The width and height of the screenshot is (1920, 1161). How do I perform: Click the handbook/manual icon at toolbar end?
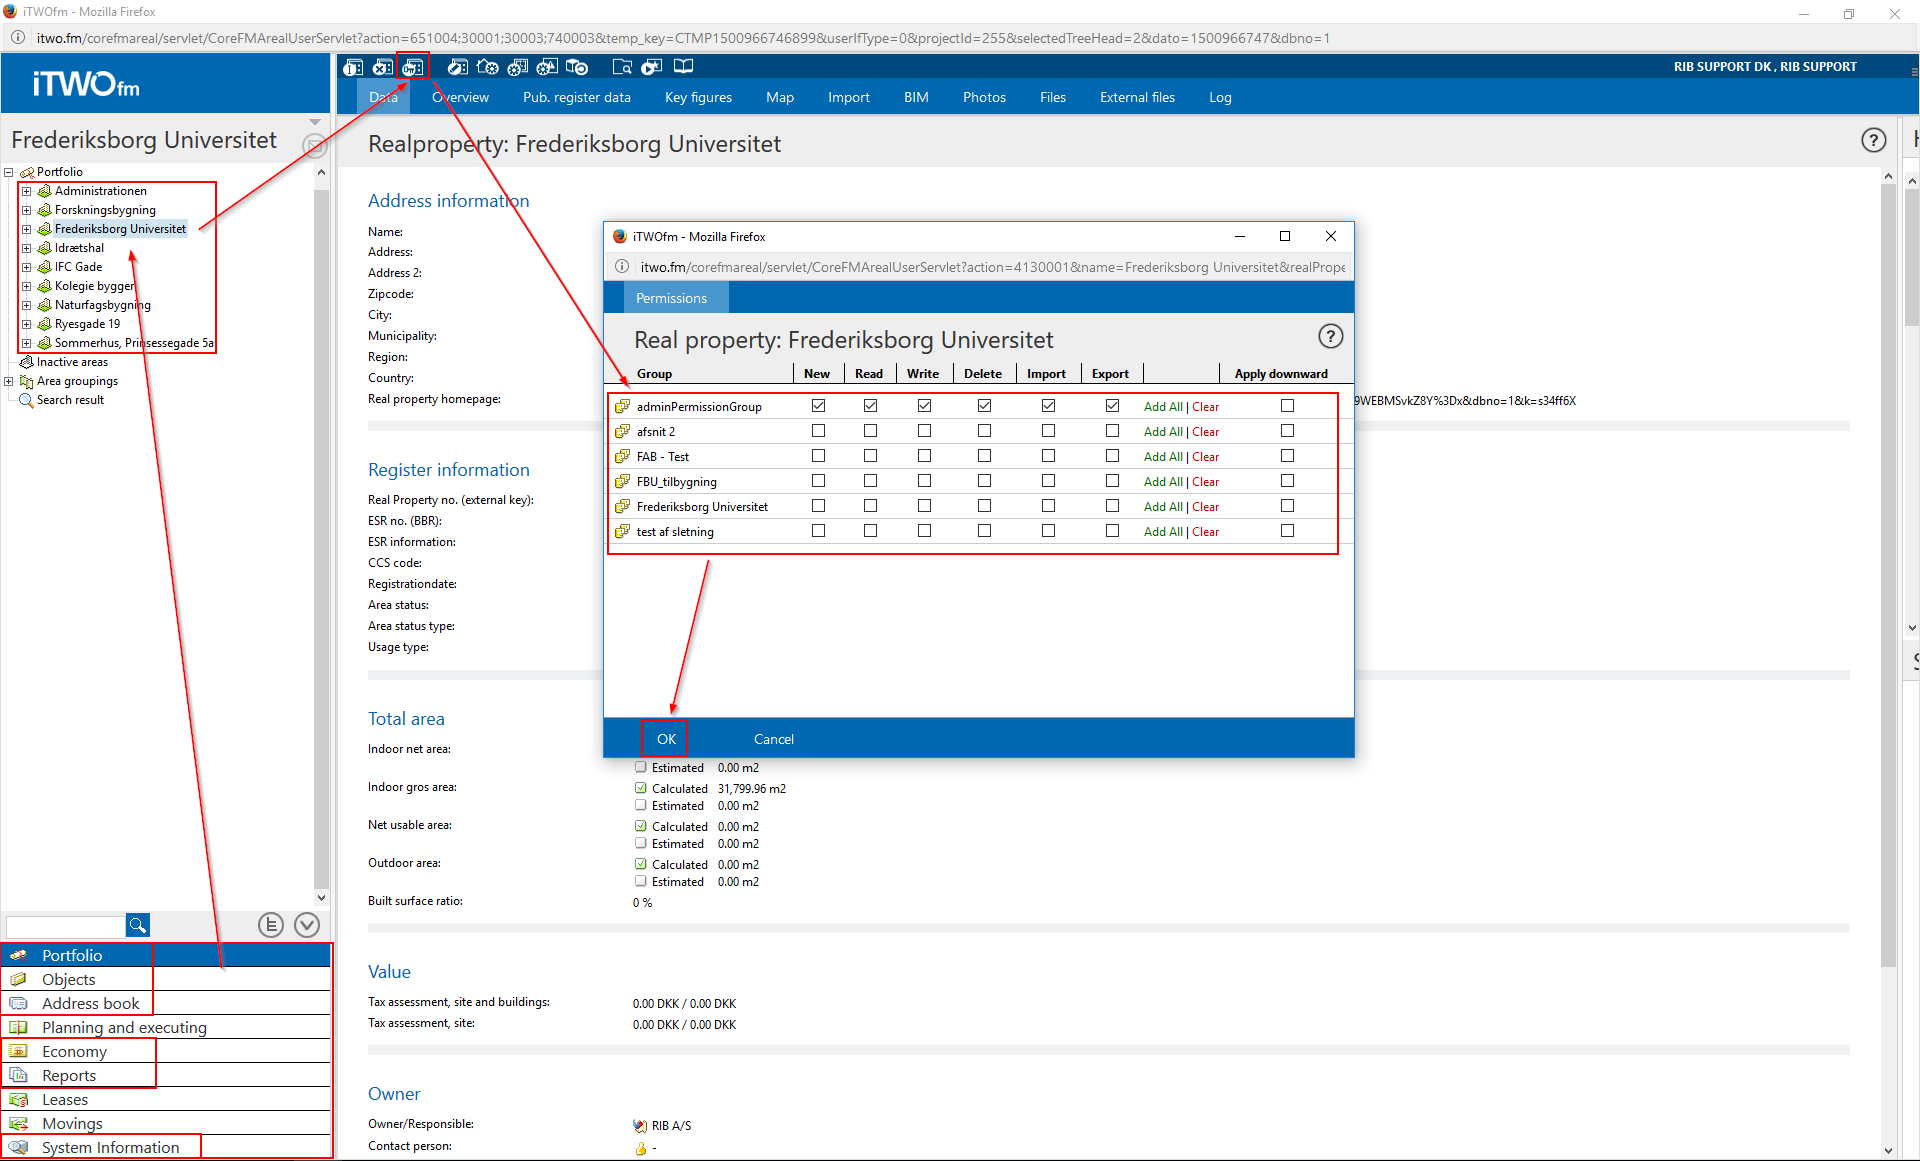684,66
